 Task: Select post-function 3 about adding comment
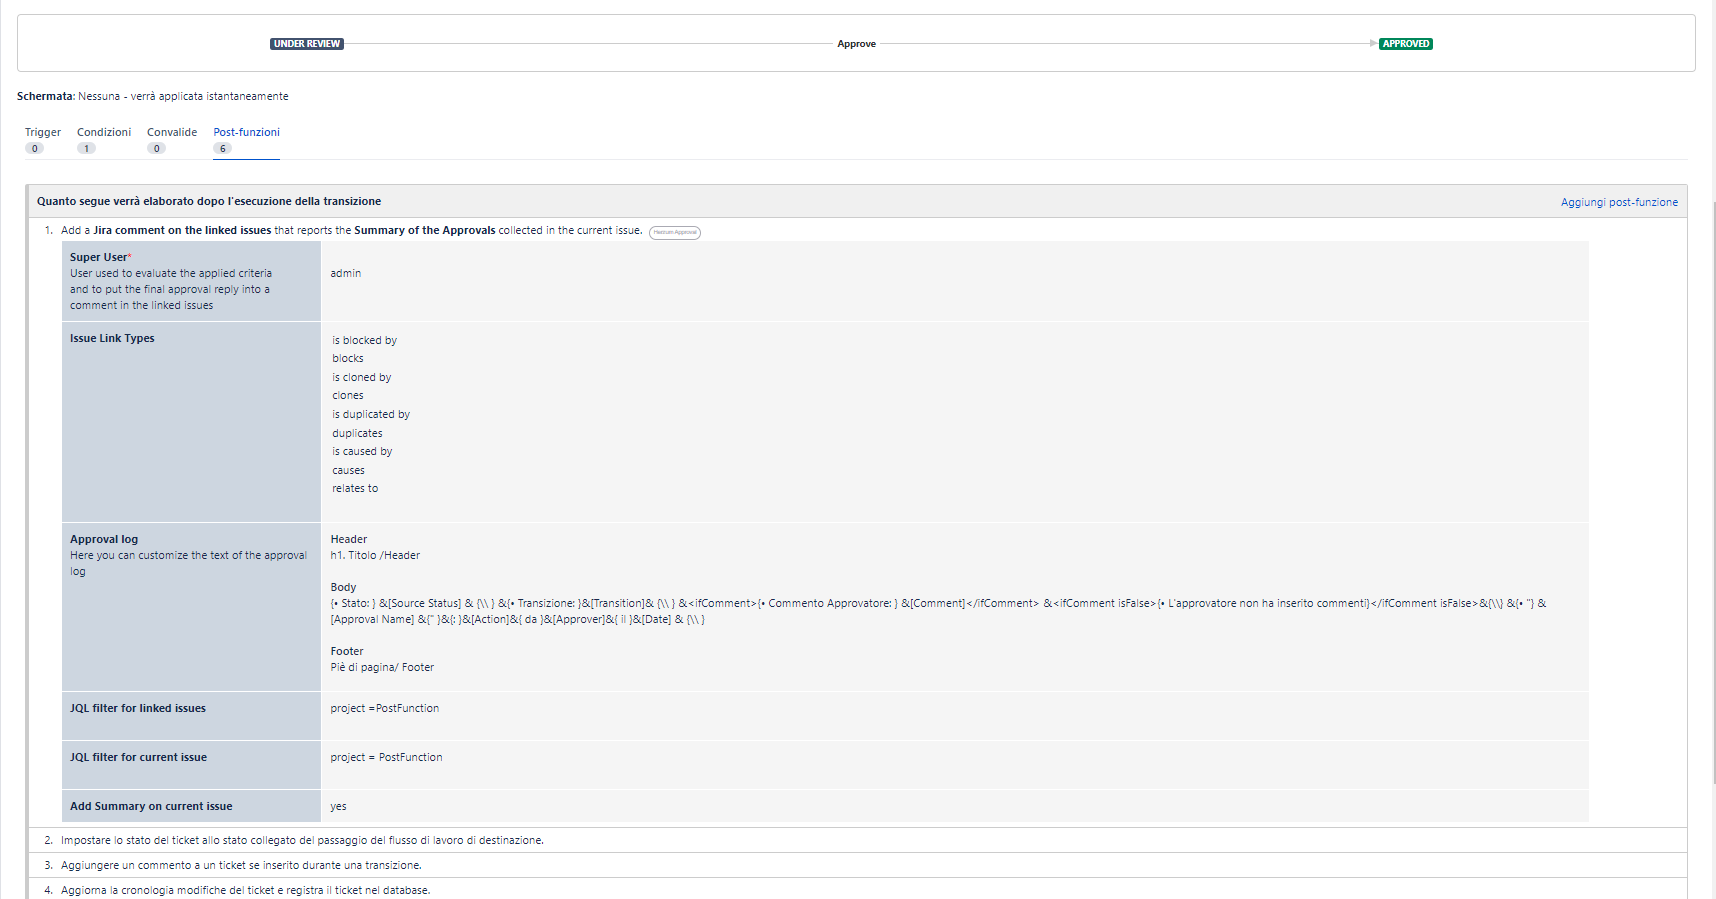[x=241, y=865]
